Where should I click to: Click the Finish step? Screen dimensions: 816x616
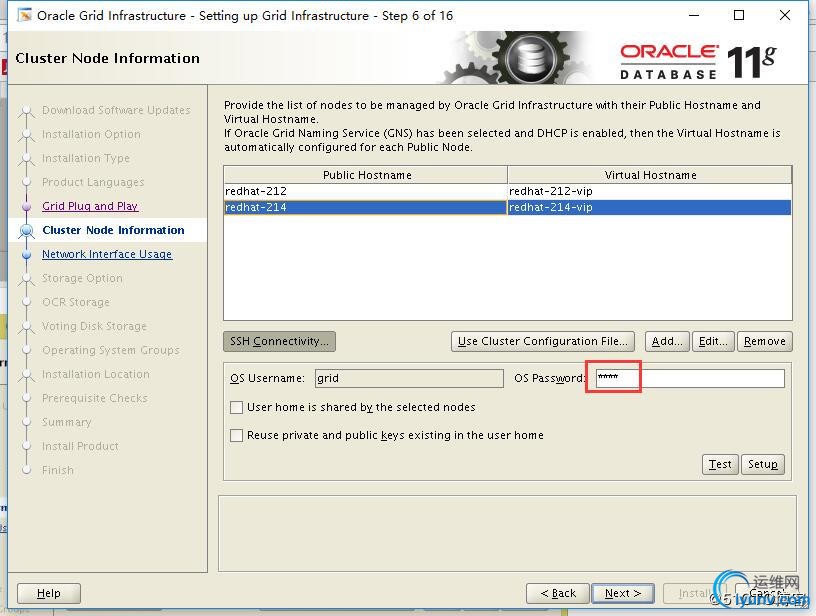[58, 470]
